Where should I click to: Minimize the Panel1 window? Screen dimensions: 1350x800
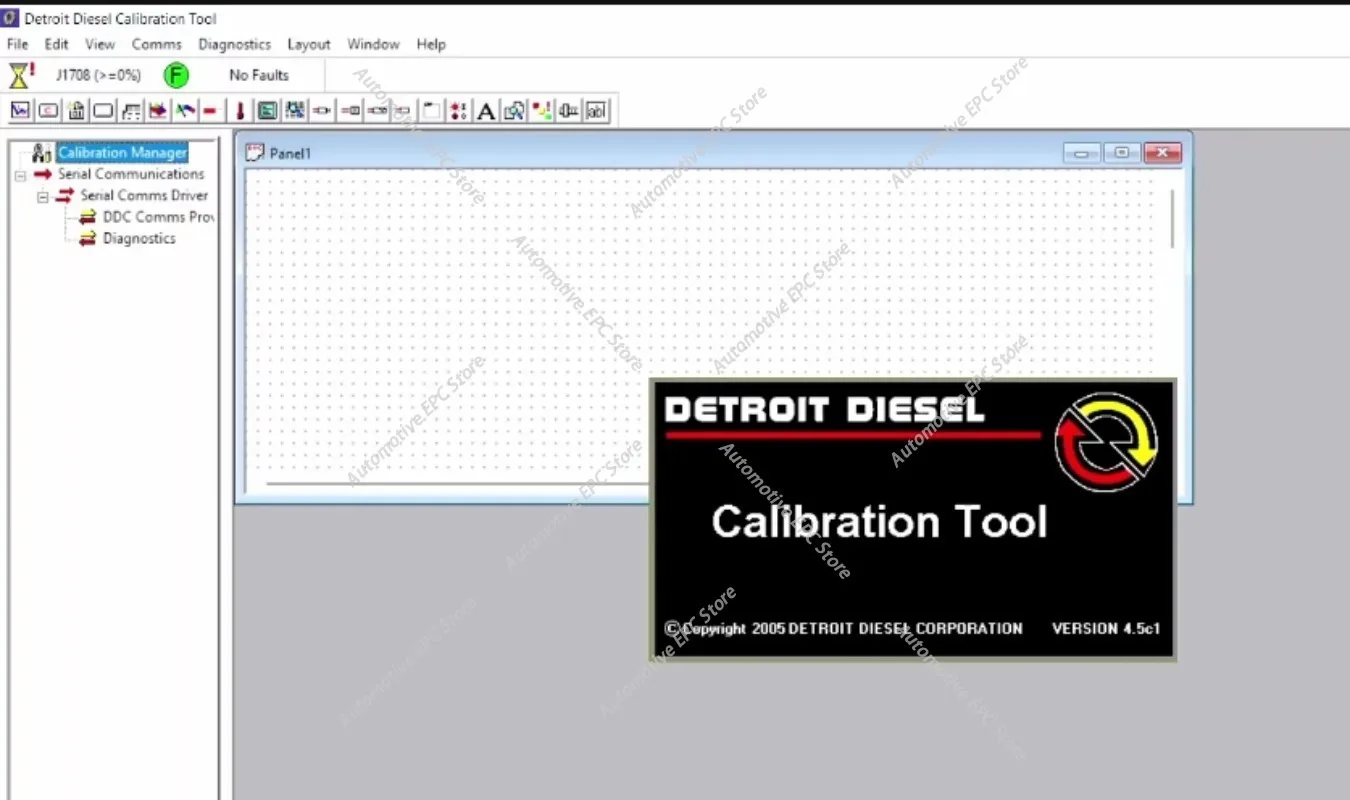click(x=1082, y=153)
